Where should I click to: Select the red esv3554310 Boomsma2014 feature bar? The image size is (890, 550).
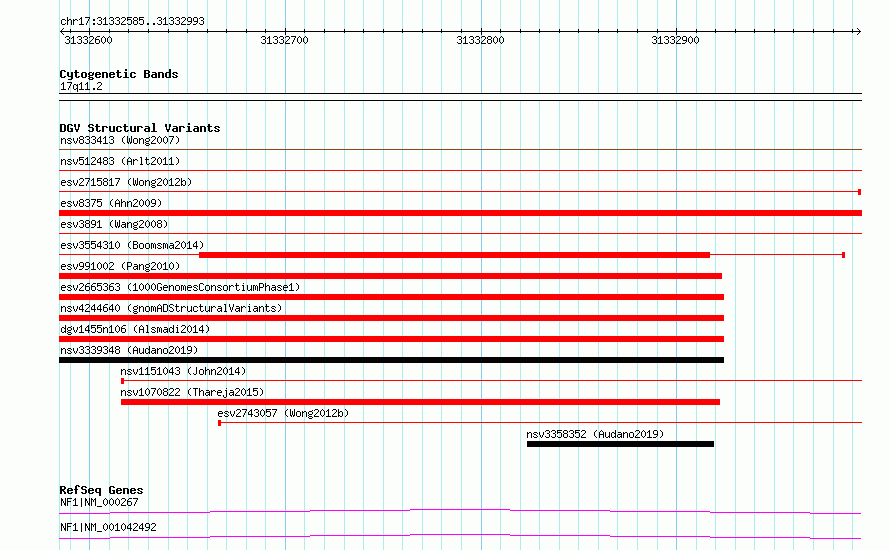point(454,255)
